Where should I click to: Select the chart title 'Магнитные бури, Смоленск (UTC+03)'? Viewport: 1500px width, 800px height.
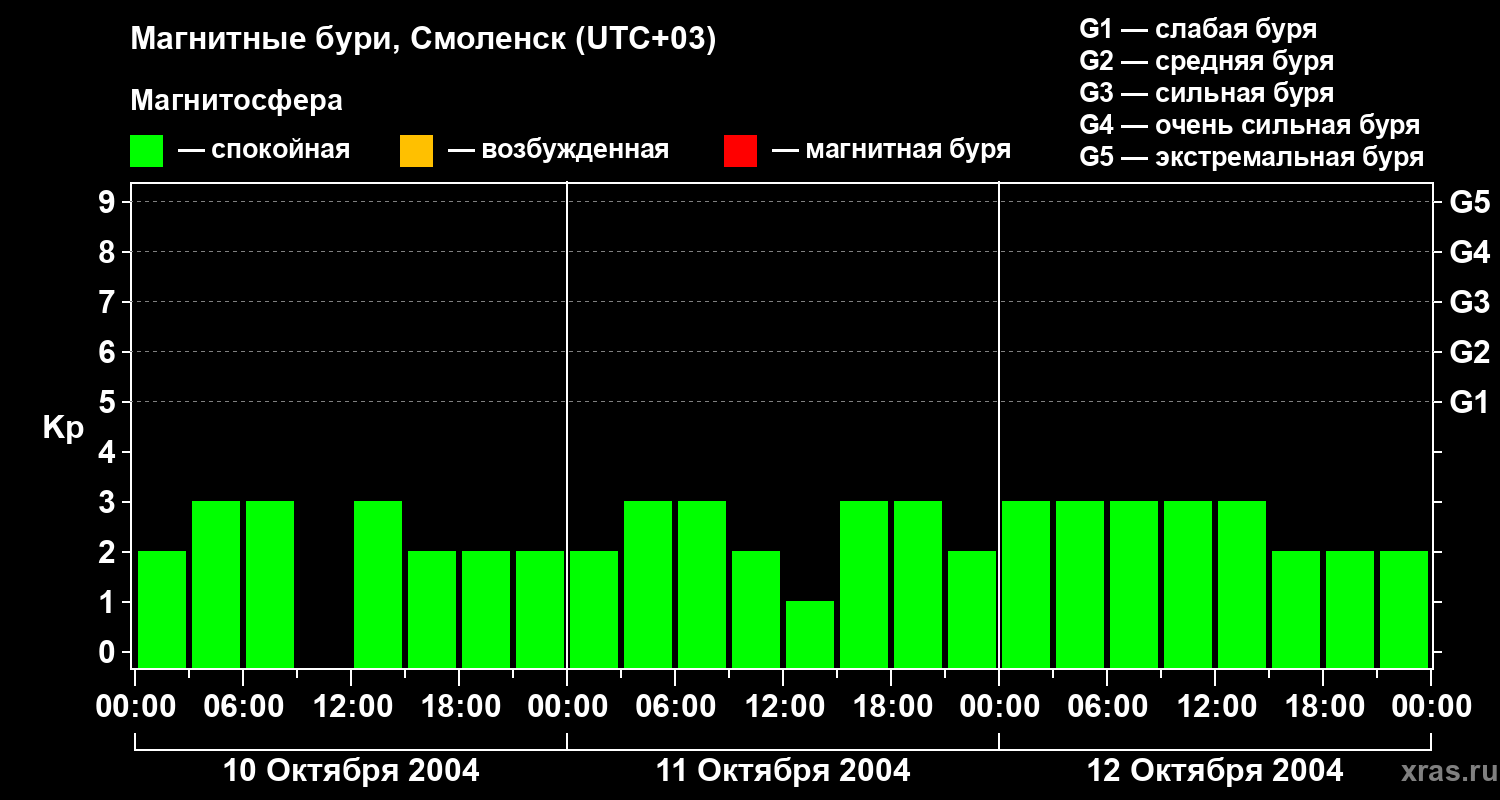[424, 40]
